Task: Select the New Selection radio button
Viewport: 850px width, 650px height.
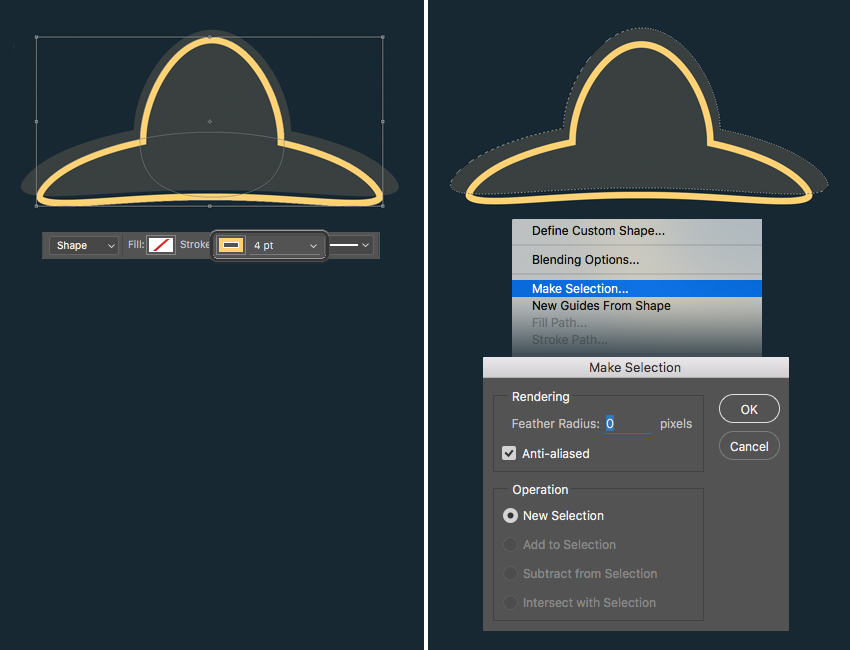Action: pos(511,515)
